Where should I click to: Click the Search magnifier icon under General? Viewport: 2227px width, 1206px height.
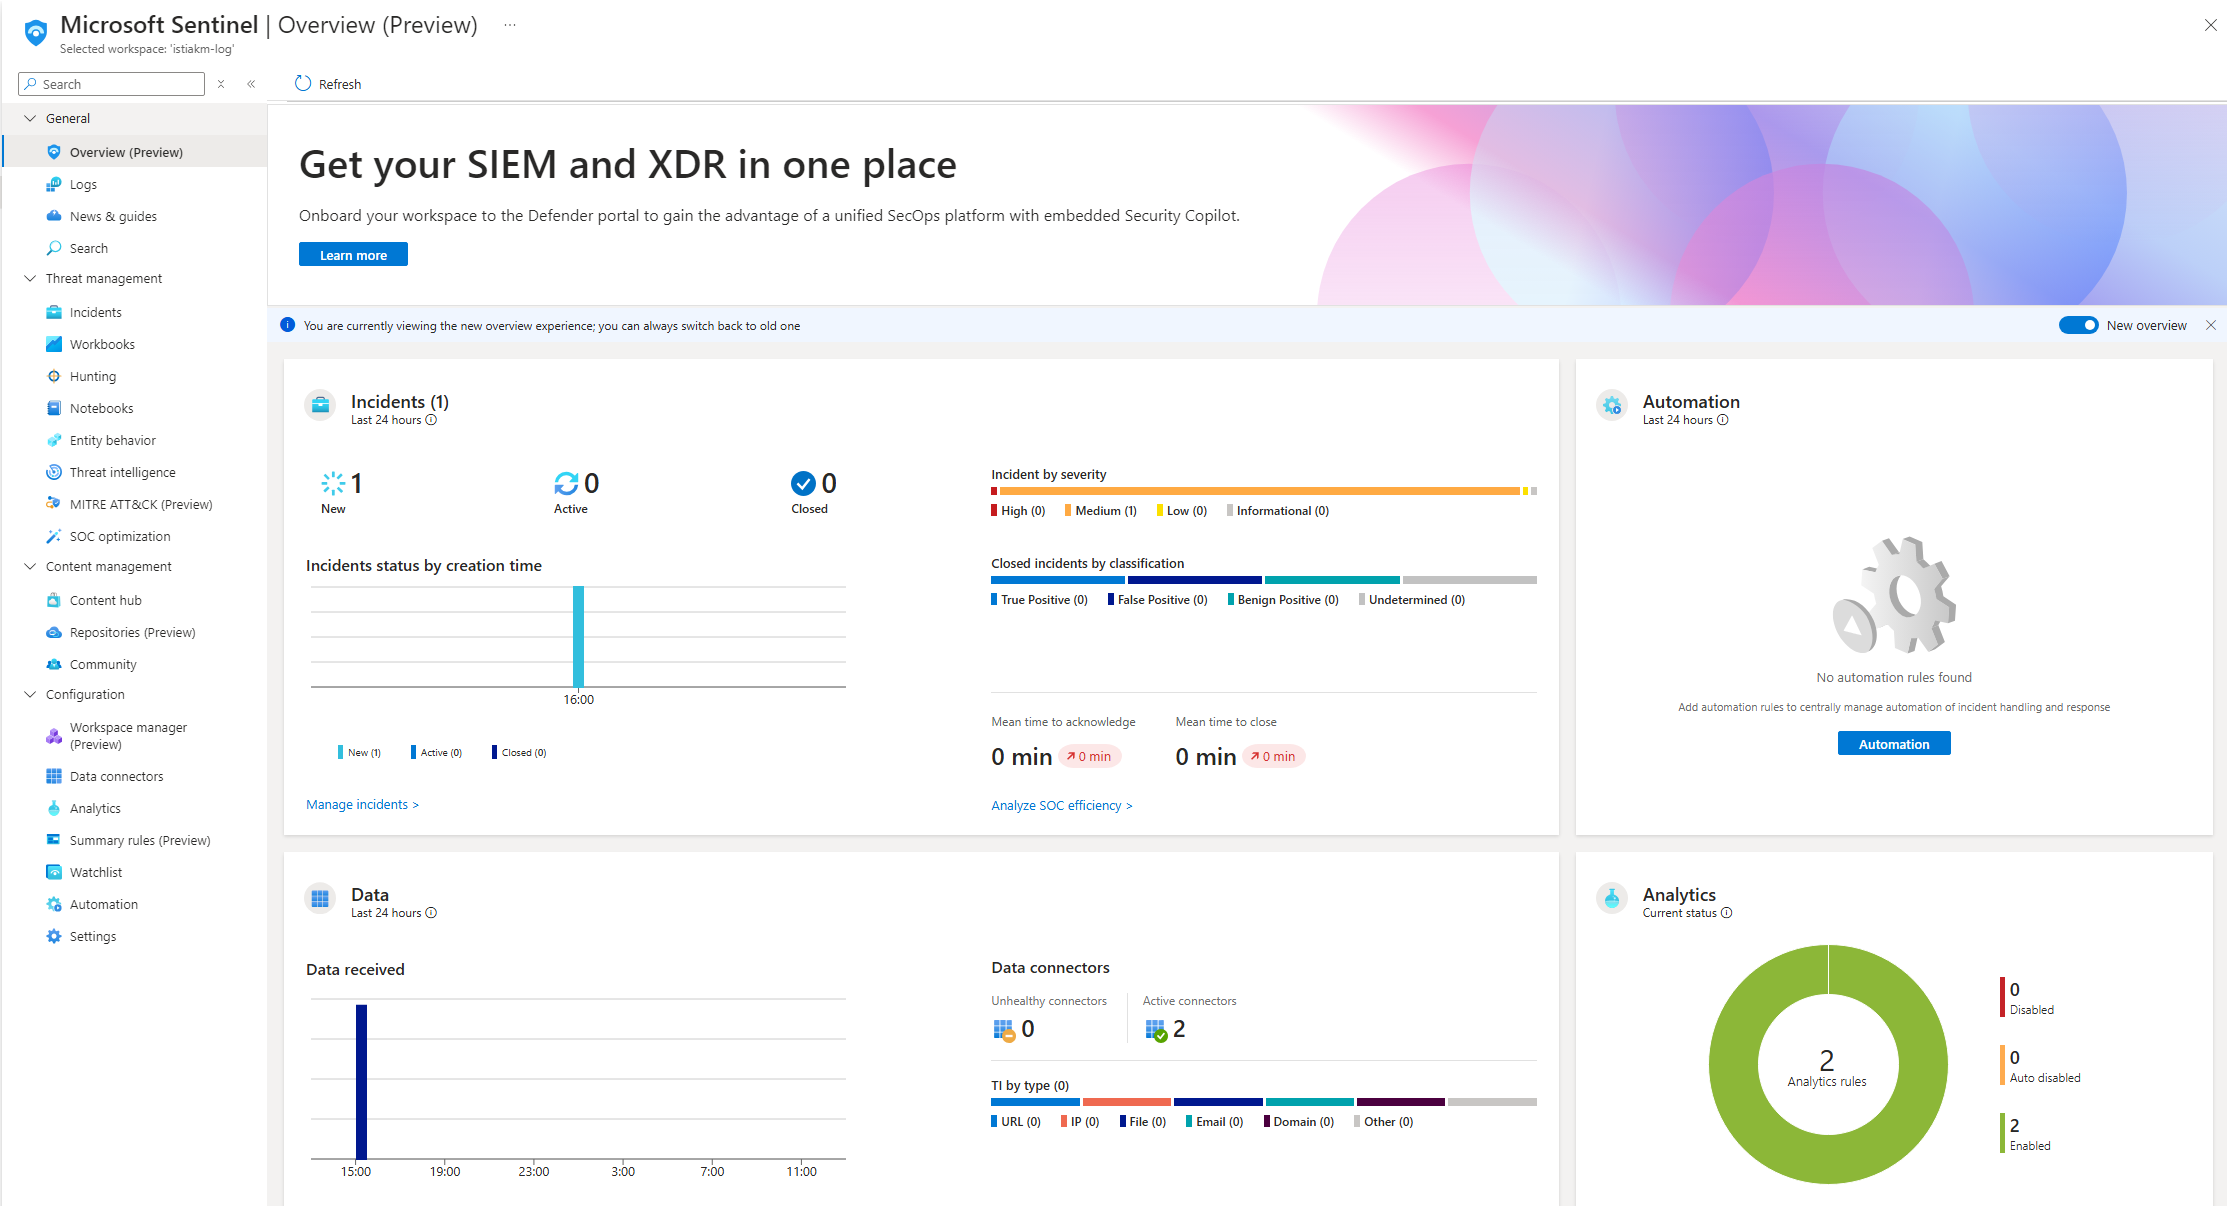pos(54,248)
